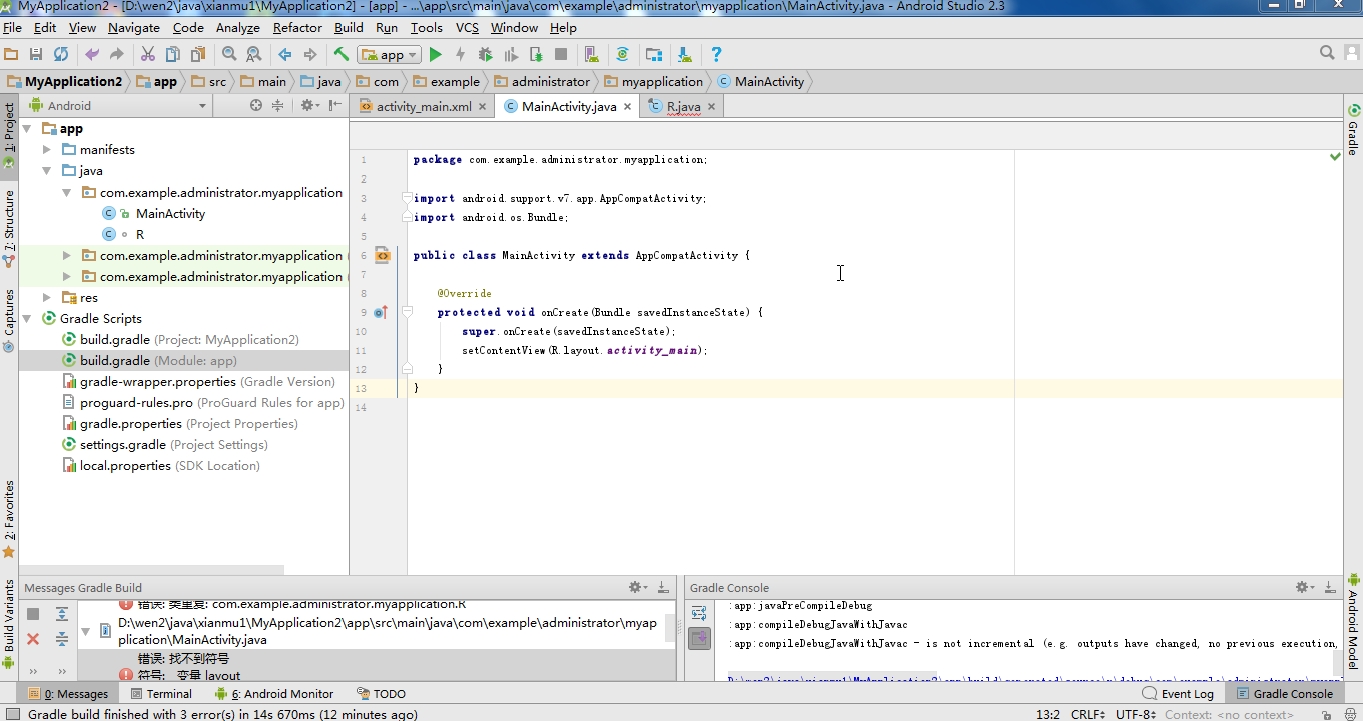
Task: Click the Copy toolbar icon
Action: [173, 54]
